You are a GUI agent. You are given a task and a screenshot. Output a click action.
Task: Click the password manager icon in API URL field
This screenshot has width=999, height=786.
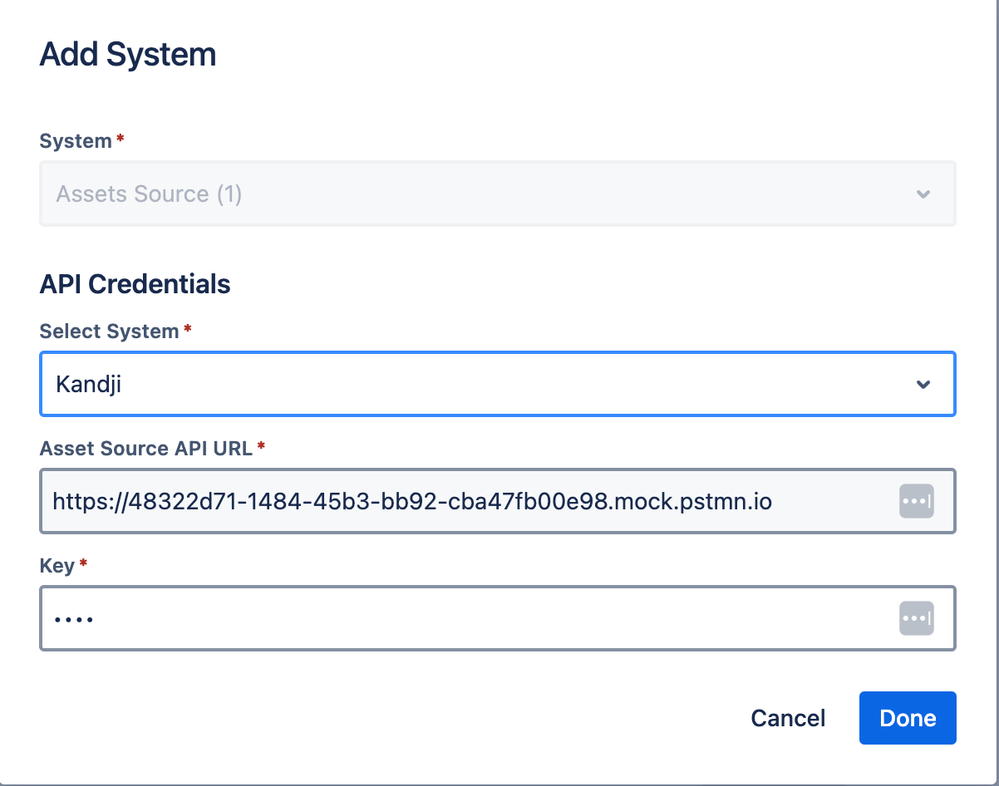[916, 501]
